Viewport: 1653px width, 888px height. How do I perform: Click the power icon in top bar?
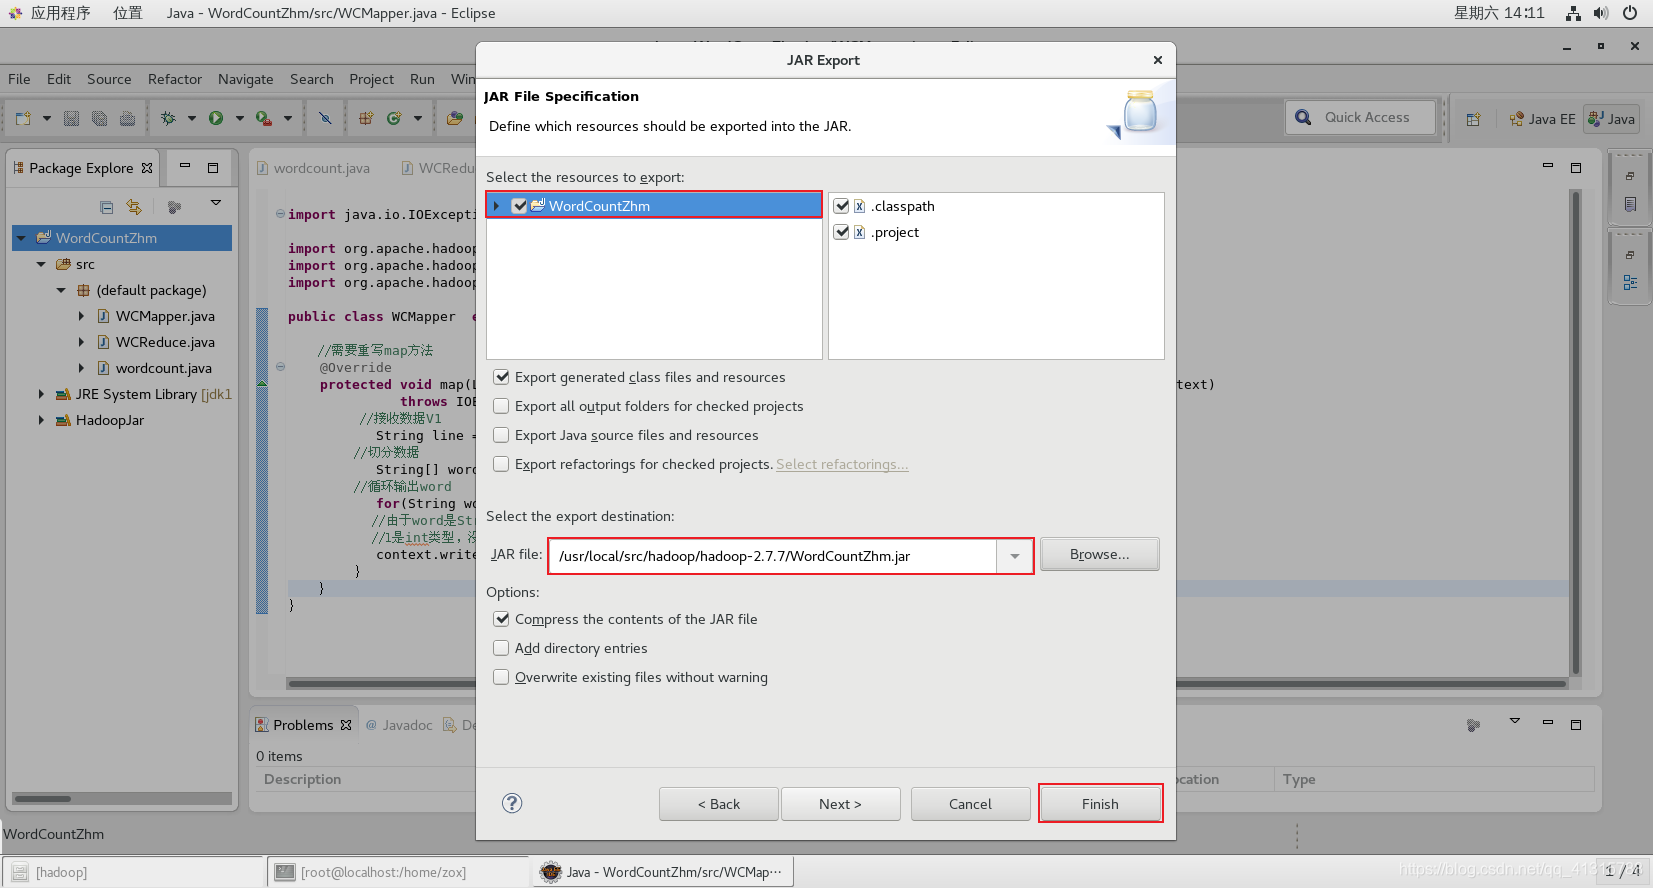pyautogui.click(x=1630, y=13)
